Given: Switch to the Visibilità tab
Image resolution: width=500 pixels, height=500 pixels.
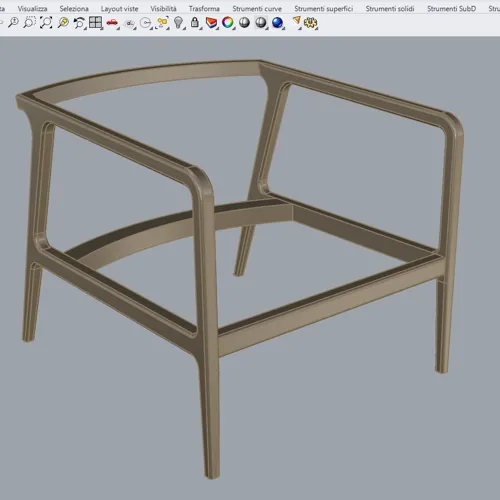Looking at the screenshot, I should pyautogui.click(x=163, y=9).
